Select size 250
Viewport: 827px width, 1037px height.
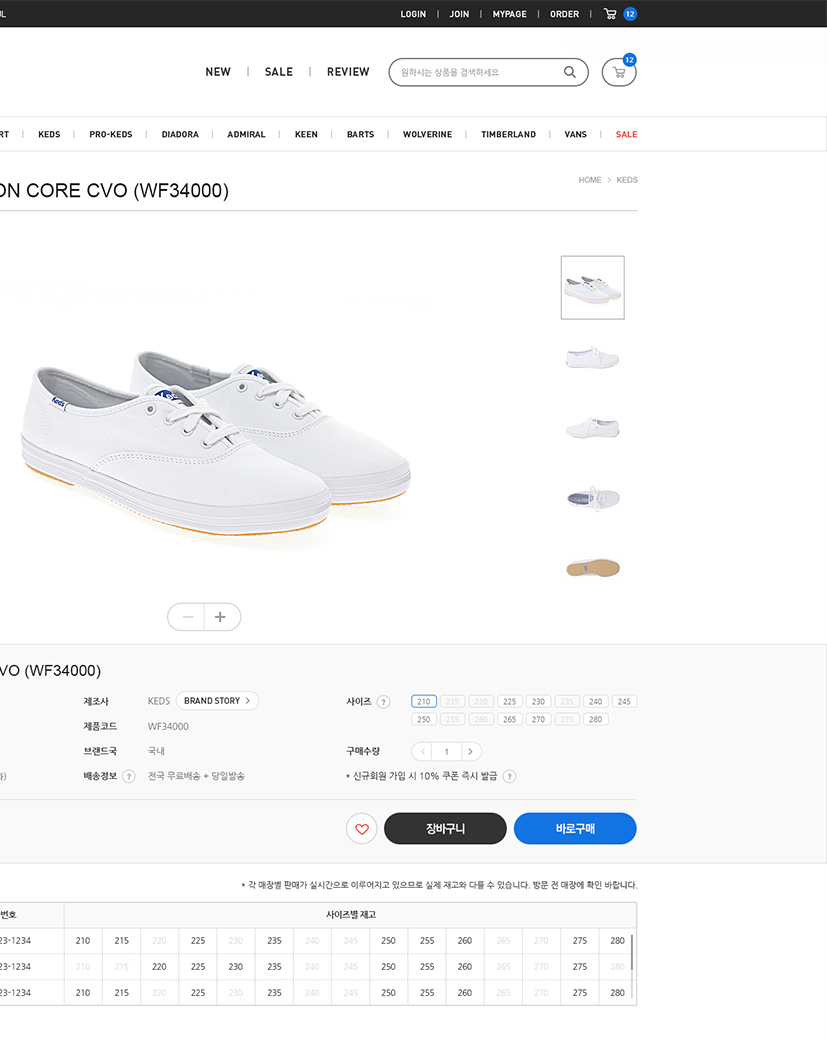click(x=423, y=719)
